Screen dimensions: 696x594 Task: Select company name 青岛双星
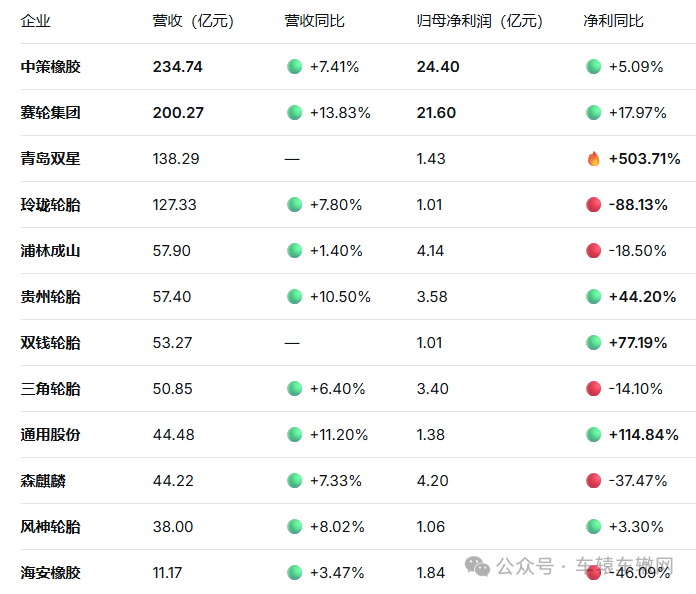click(x=50, y=158)
